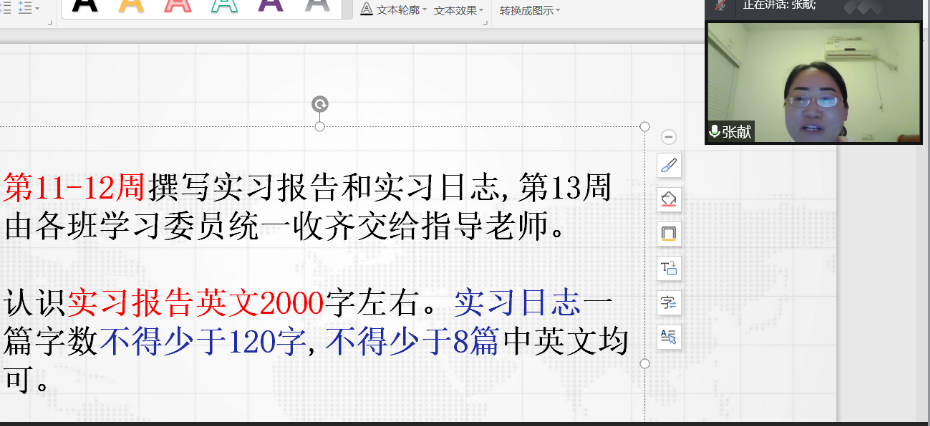Choose the orange text art style
Image resolution: width=930 pixels, height=426 pixels.
pos(131,5)
